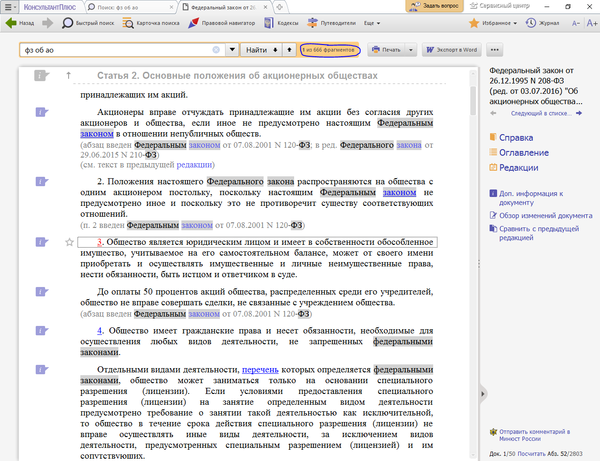This screenshot has width=600, height=461.
Task: Open the перечень hyperlink
Action: (260, 370)
